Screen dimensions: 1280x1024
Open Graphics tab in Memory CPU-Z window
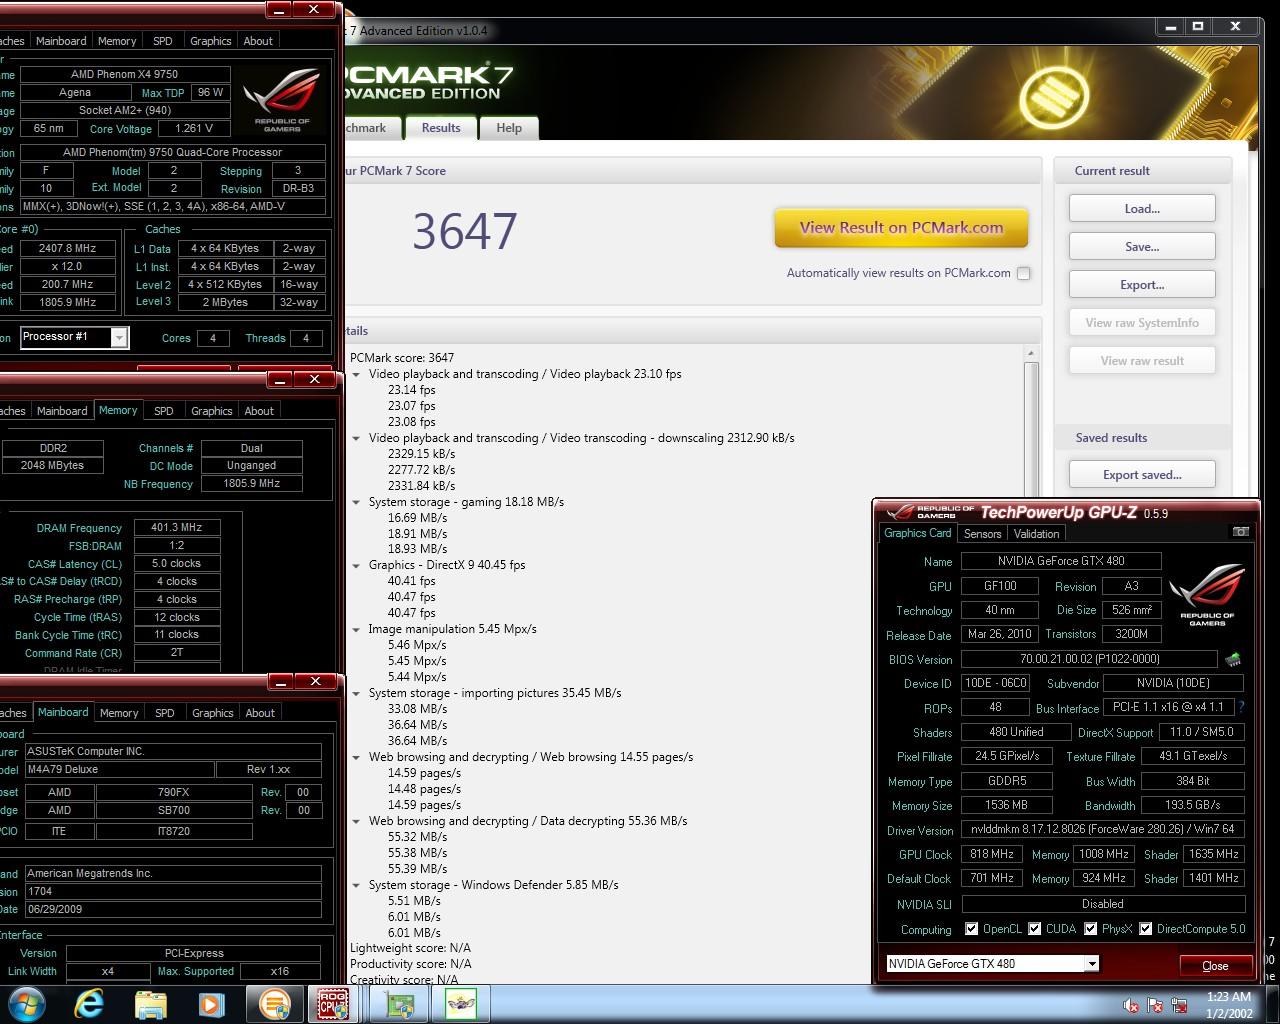pyautogui.click(x=211, y=411)
